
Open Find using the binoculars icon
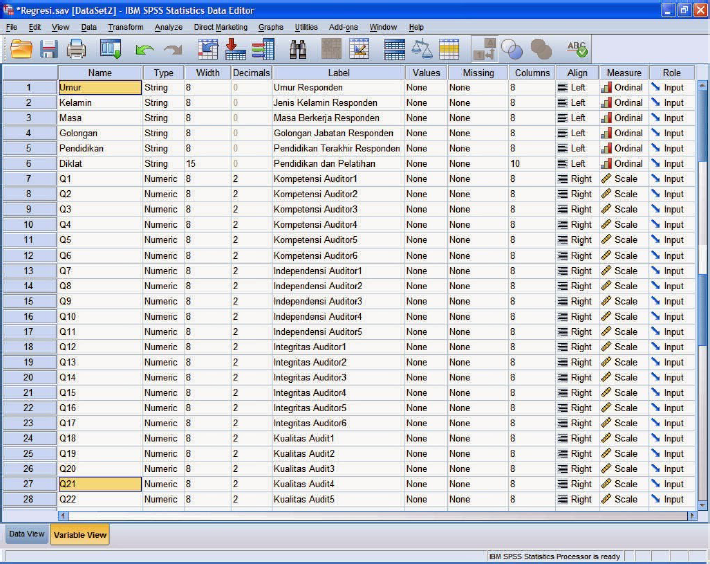(x=298, y=49)
